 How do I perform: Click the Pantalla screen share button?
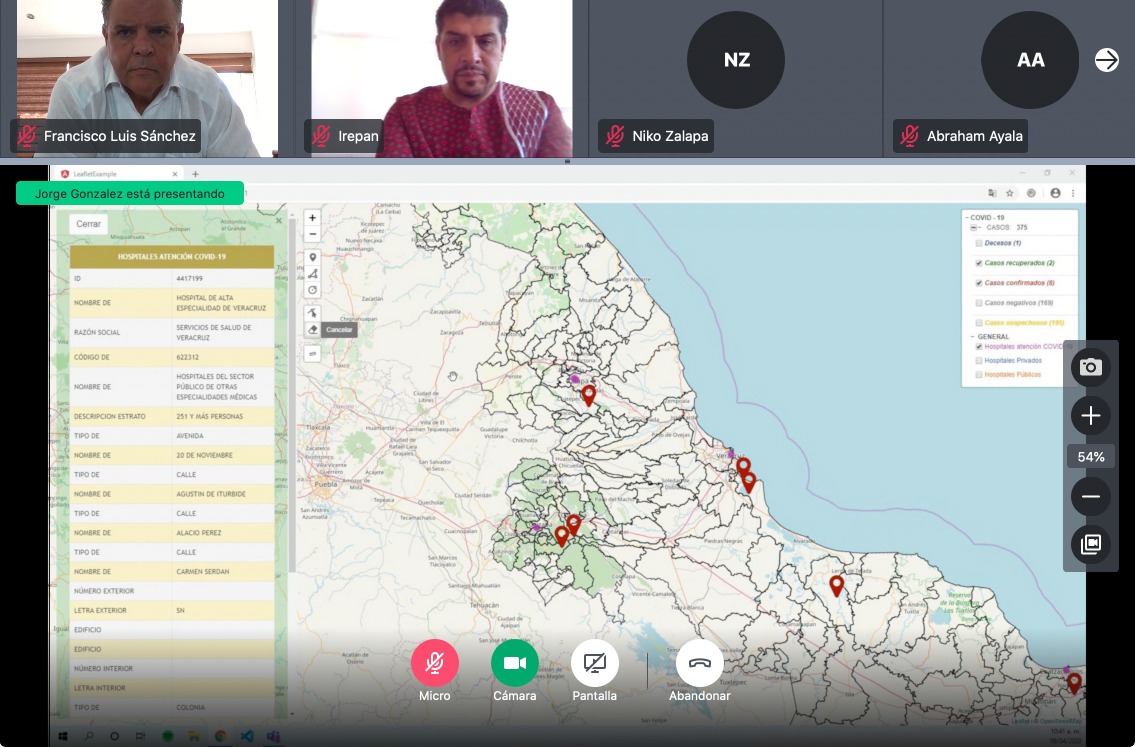tap(594, 663)
